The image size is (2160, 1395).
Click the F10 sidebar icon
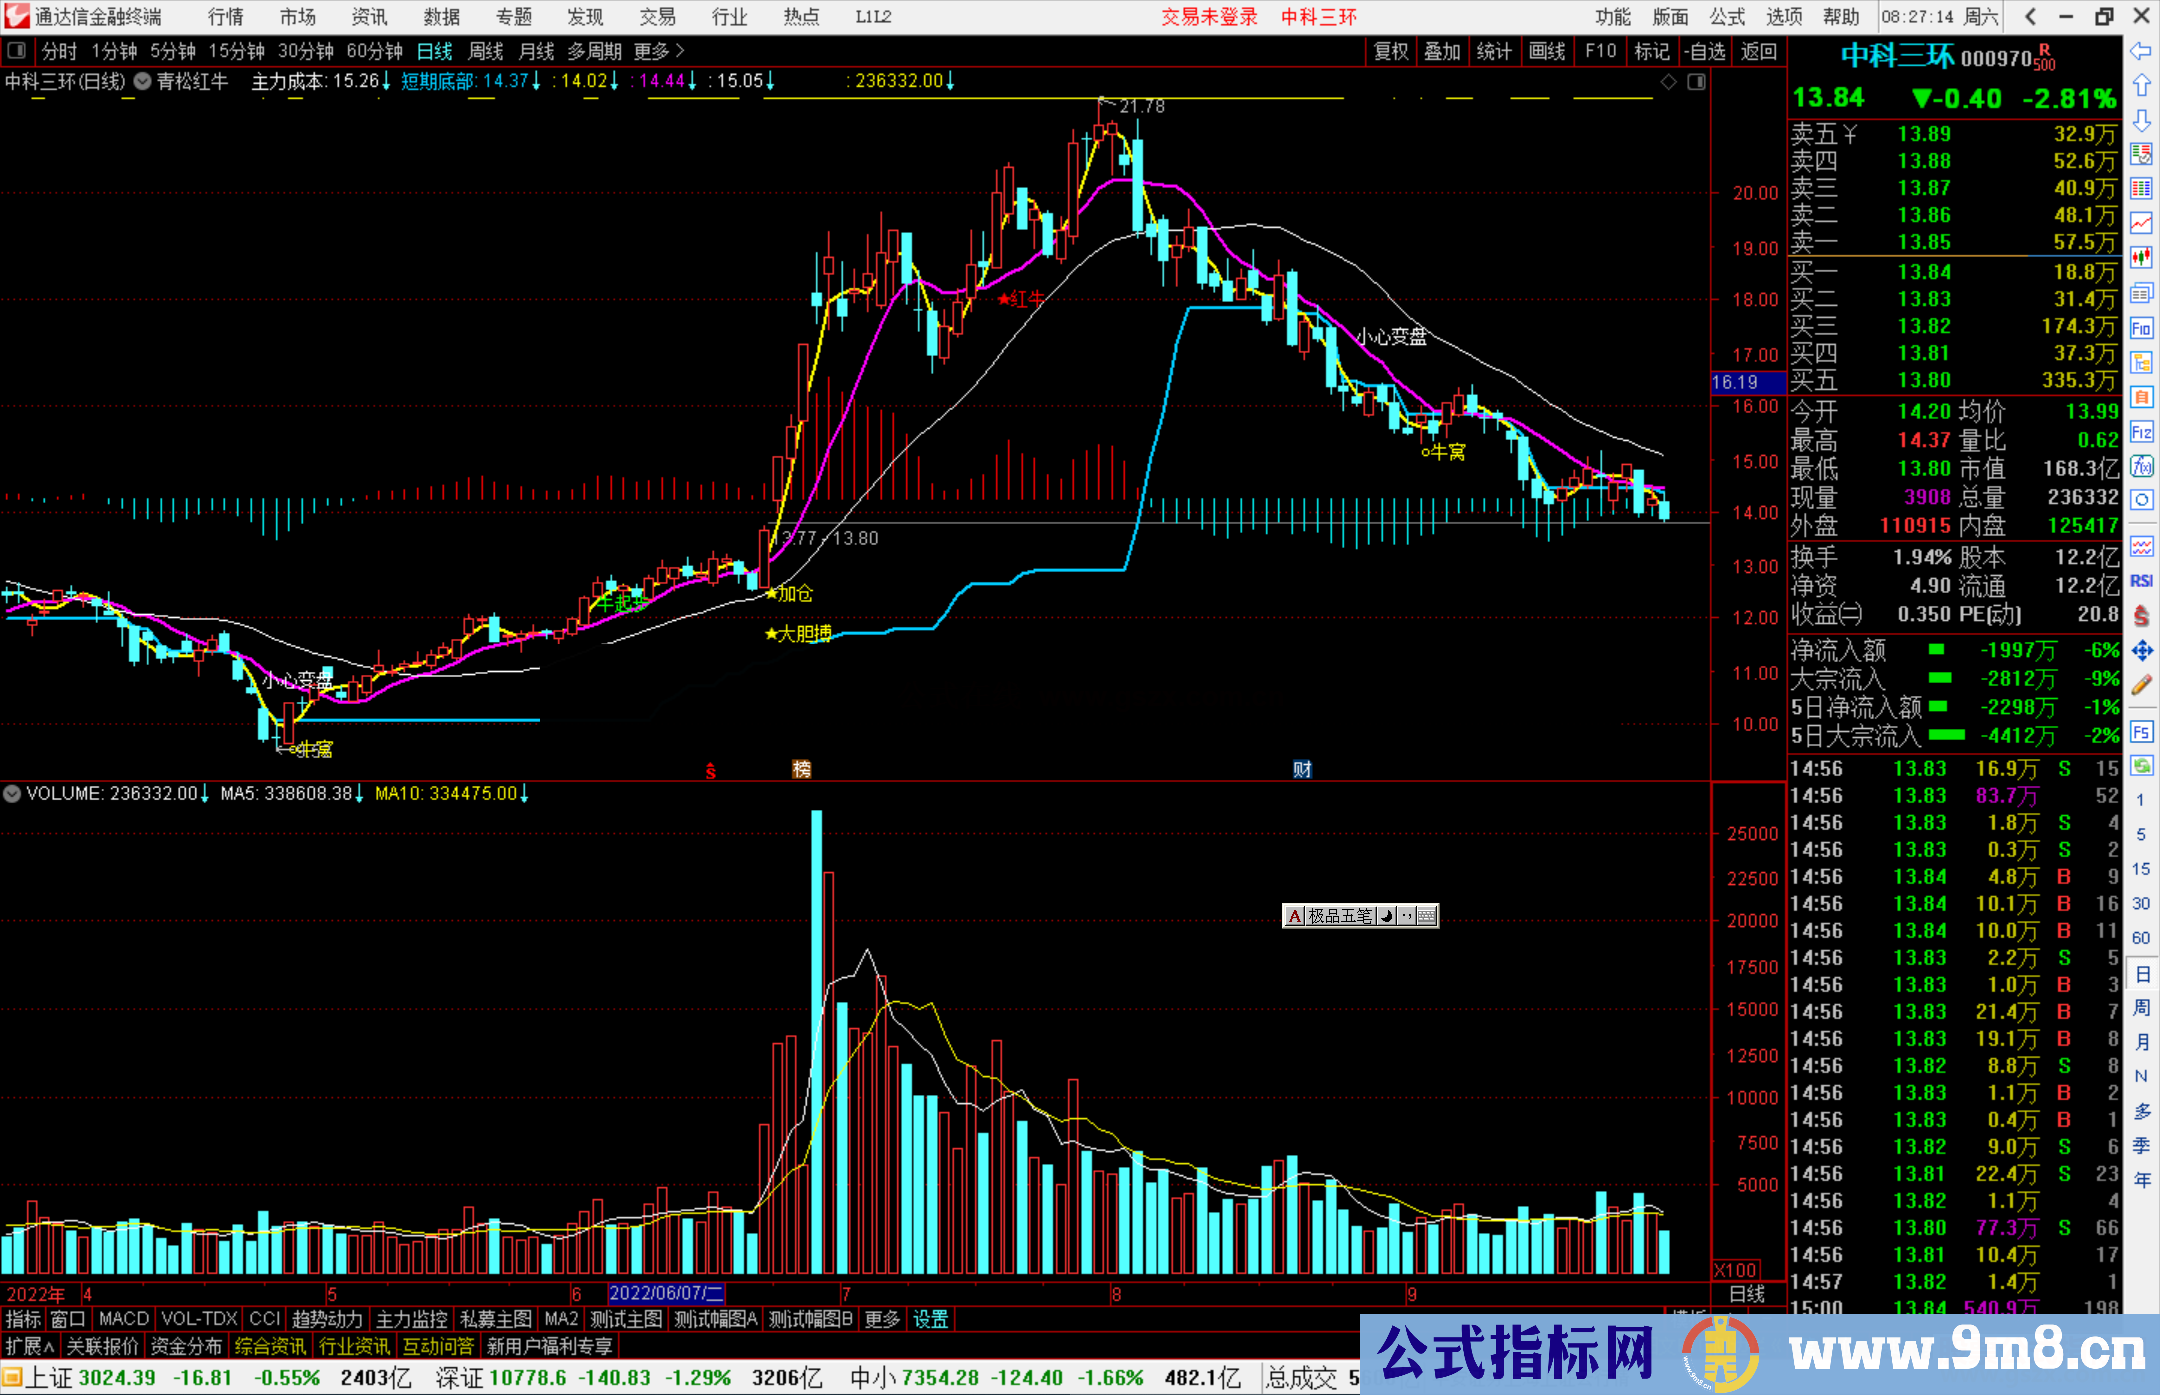click(x=2141, y=328)
